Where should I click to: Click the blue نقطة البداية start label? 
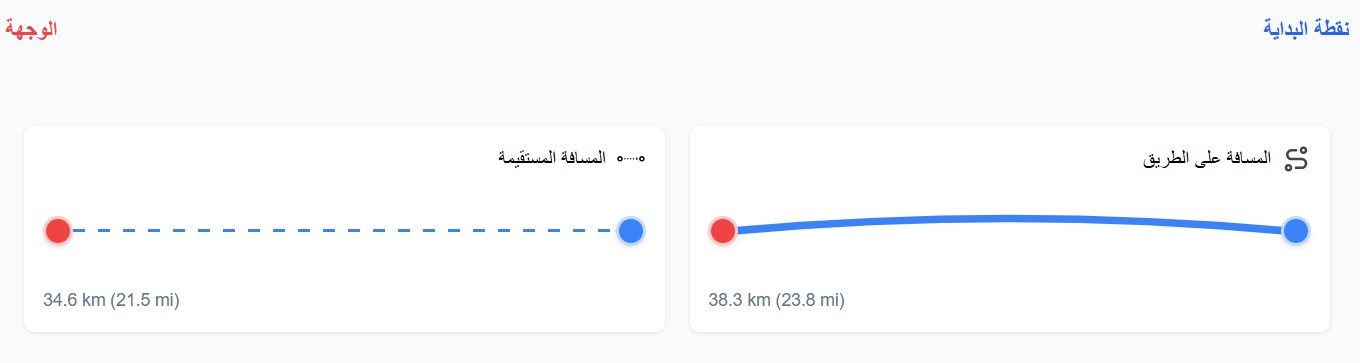1306,28
